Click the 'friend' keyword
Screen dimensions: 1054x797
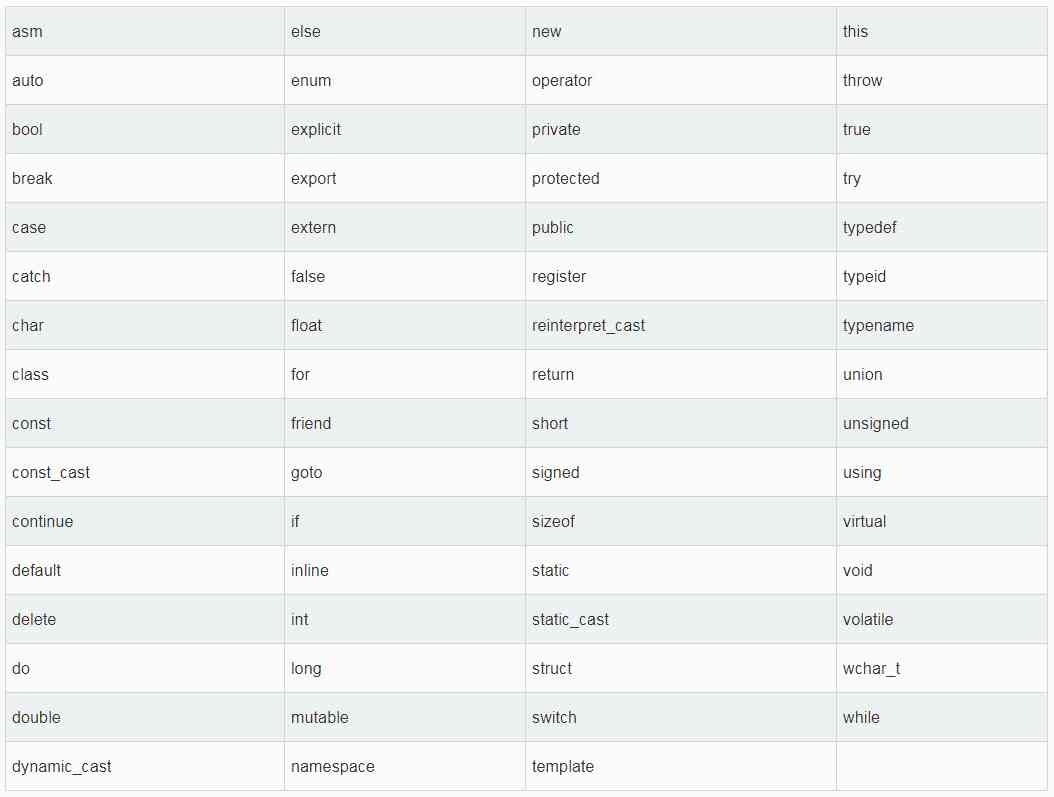tap(311, 423)
